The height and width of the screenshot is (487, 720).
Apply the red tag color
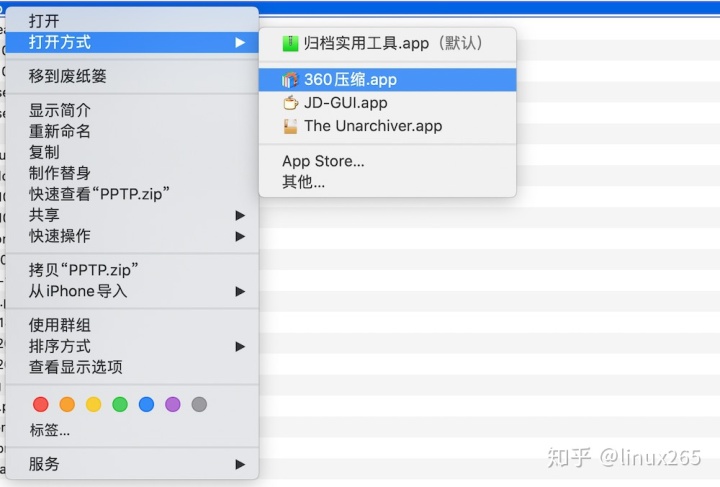click(x=41, y=404)
